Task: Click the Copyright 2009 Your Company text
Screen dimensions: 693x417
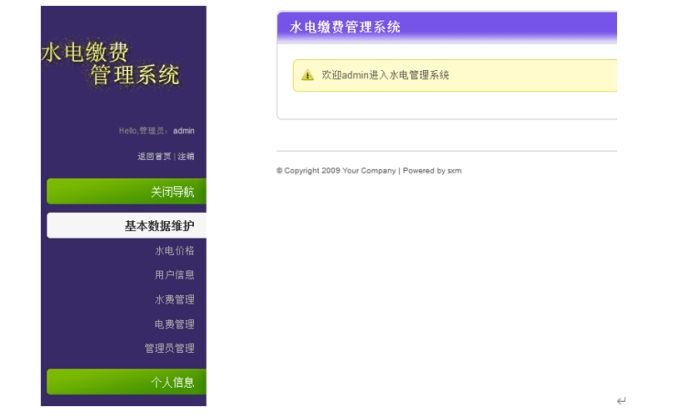Action: coord(336,171)
